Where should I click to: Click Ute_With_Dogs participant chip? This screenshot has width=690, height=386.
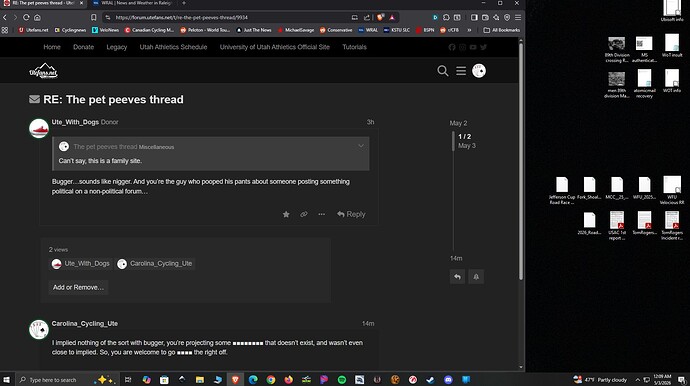pyautogui.click(x=81, y=264)
